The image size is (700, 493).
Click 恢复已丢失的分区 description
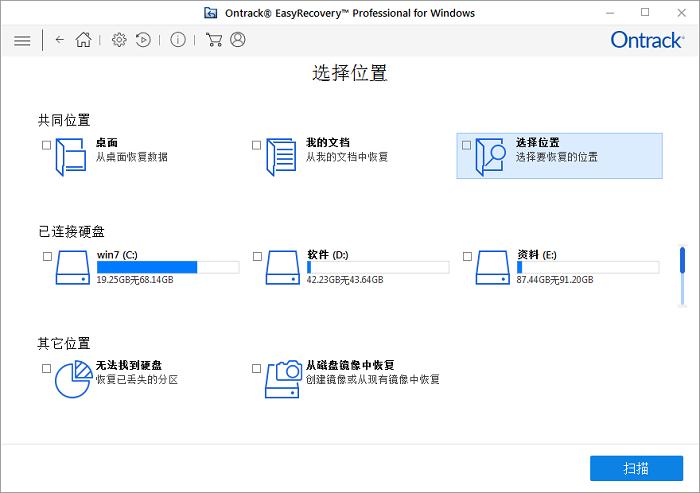(137, 380)
